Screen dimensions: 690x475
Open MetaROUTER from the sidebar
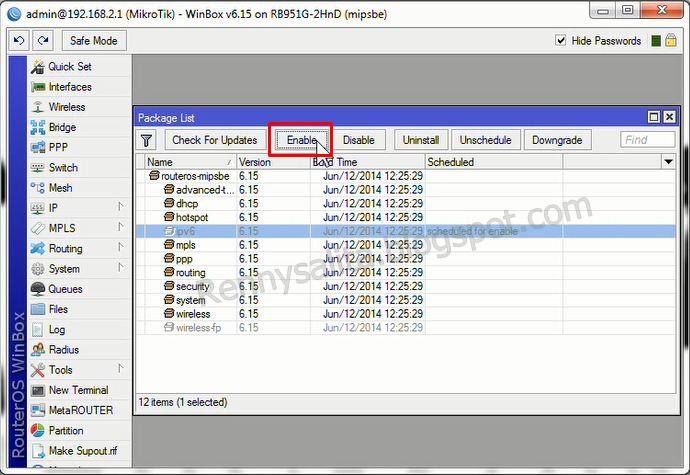click(81, 411)
